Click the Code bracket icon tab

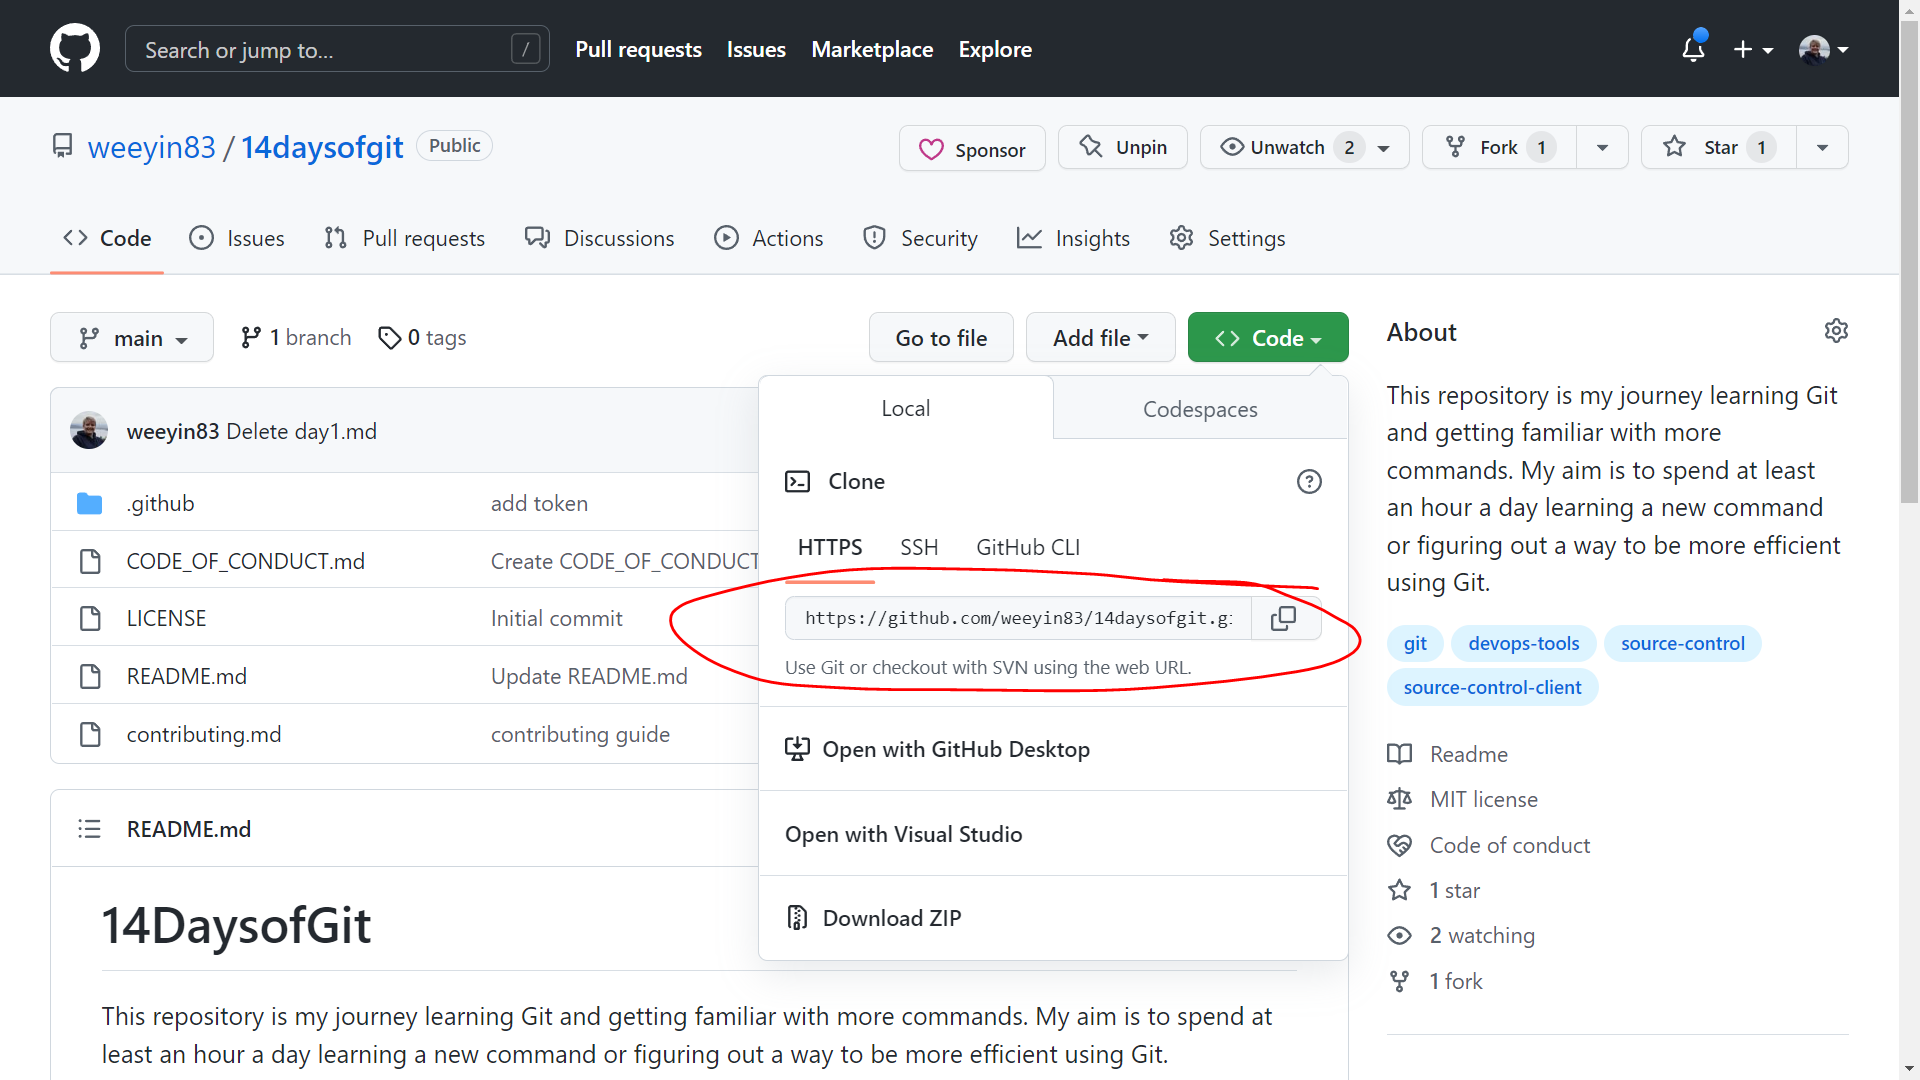108,239
